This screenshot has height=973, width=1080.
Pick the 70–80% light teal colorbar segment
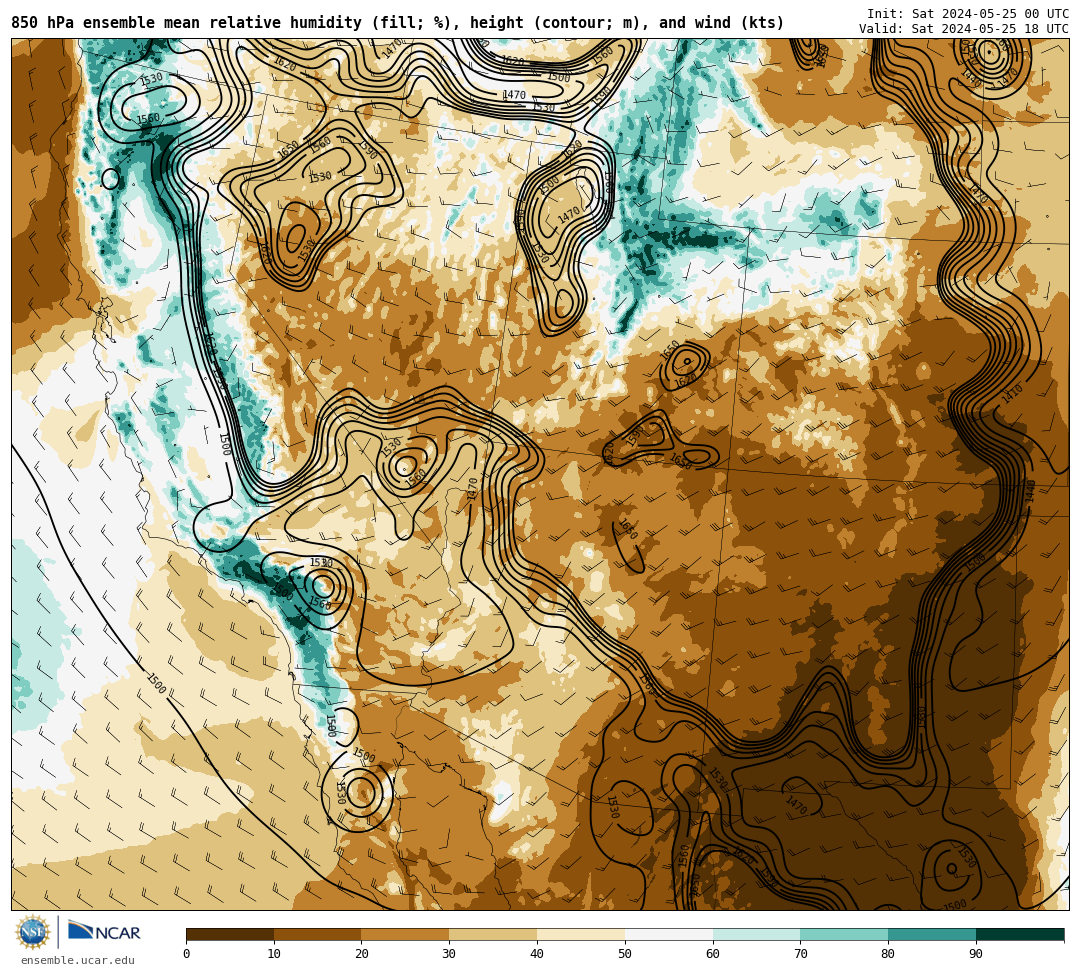[x=844, y=934]
